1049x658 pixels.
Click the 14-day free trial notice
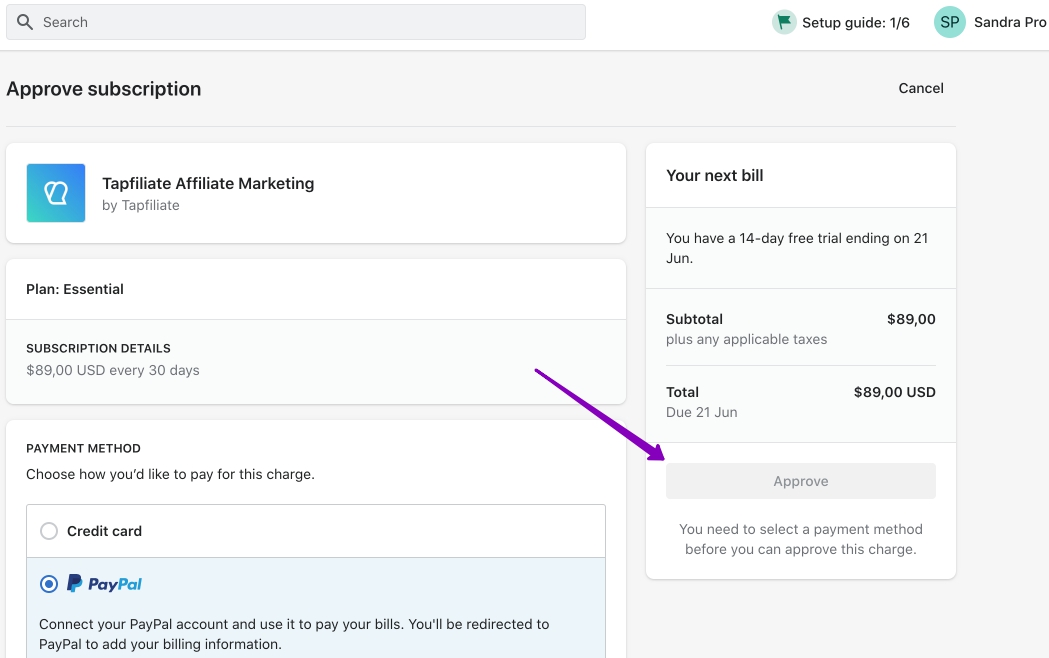click(797, 248)
